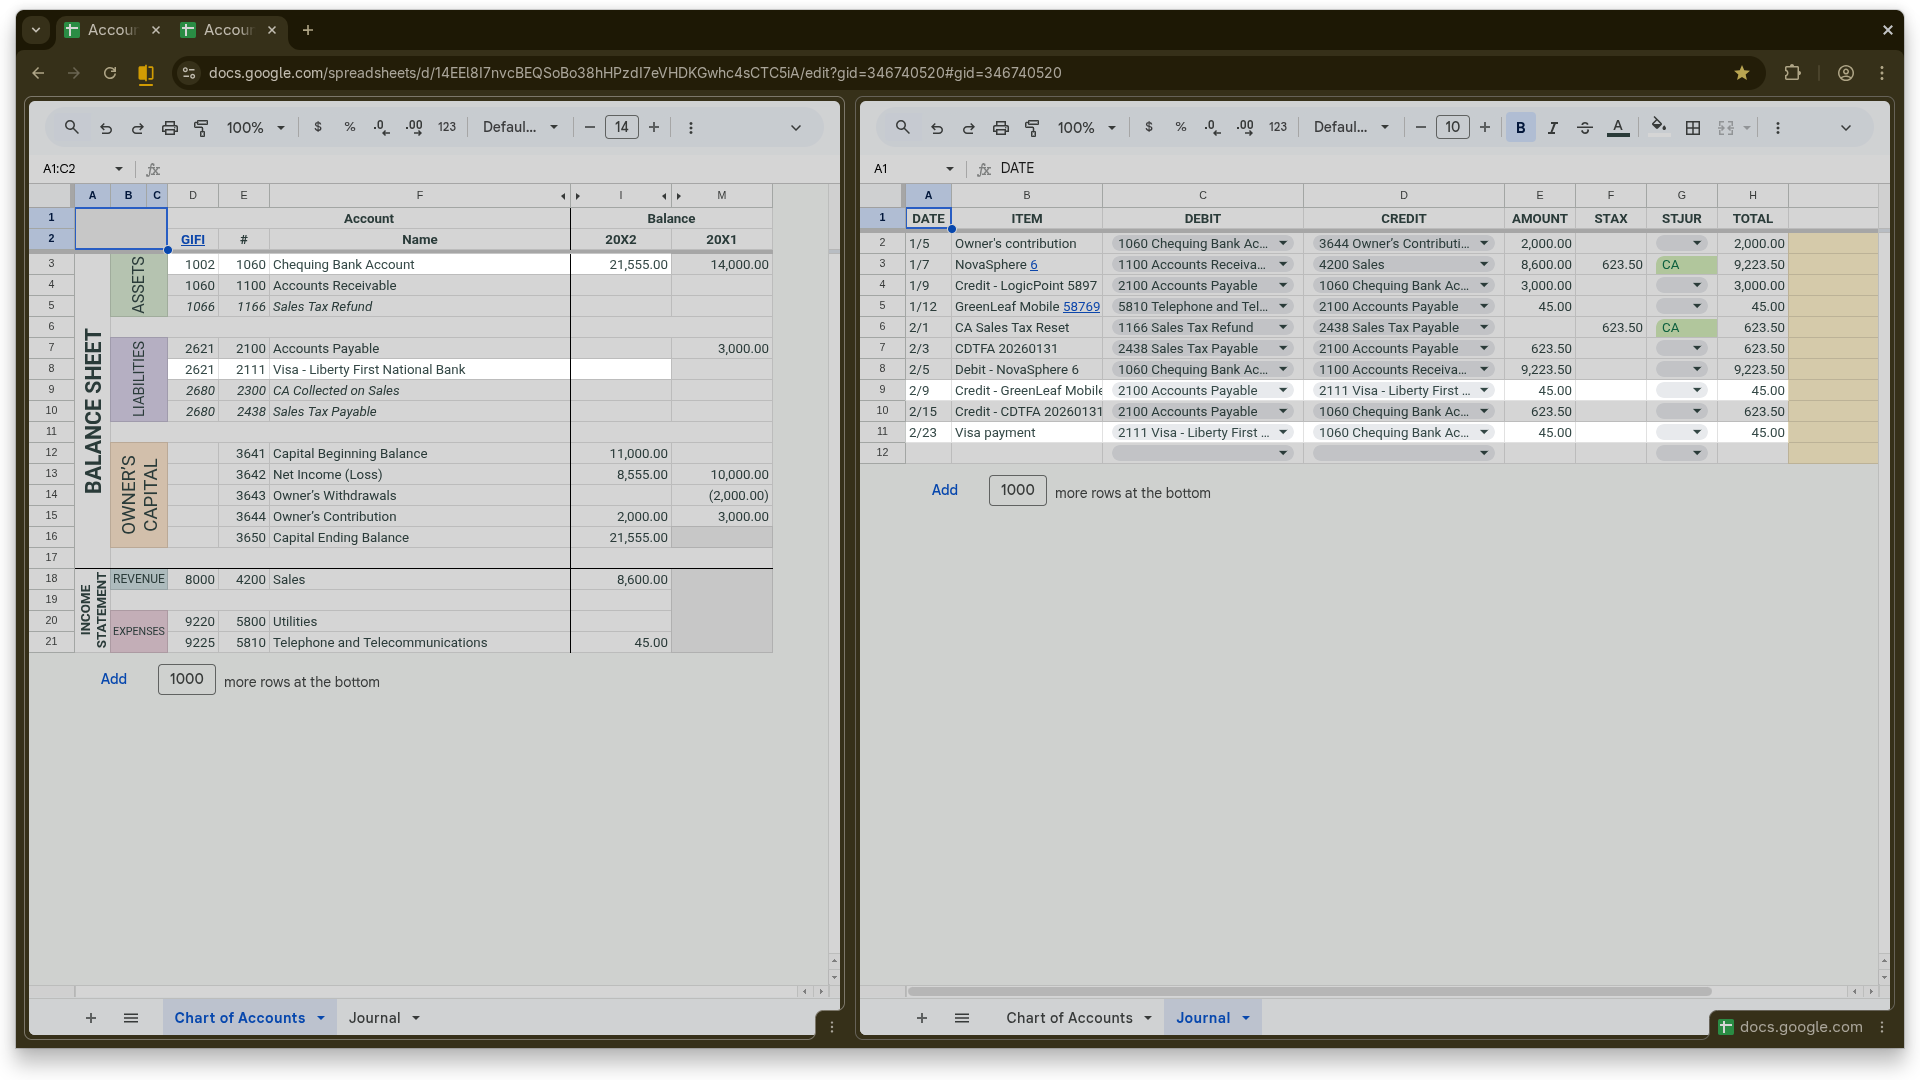Click rows count input field in left pane
This screenshot has height=1080, width=1920.
pyautogui.click(x=186, y=679)
